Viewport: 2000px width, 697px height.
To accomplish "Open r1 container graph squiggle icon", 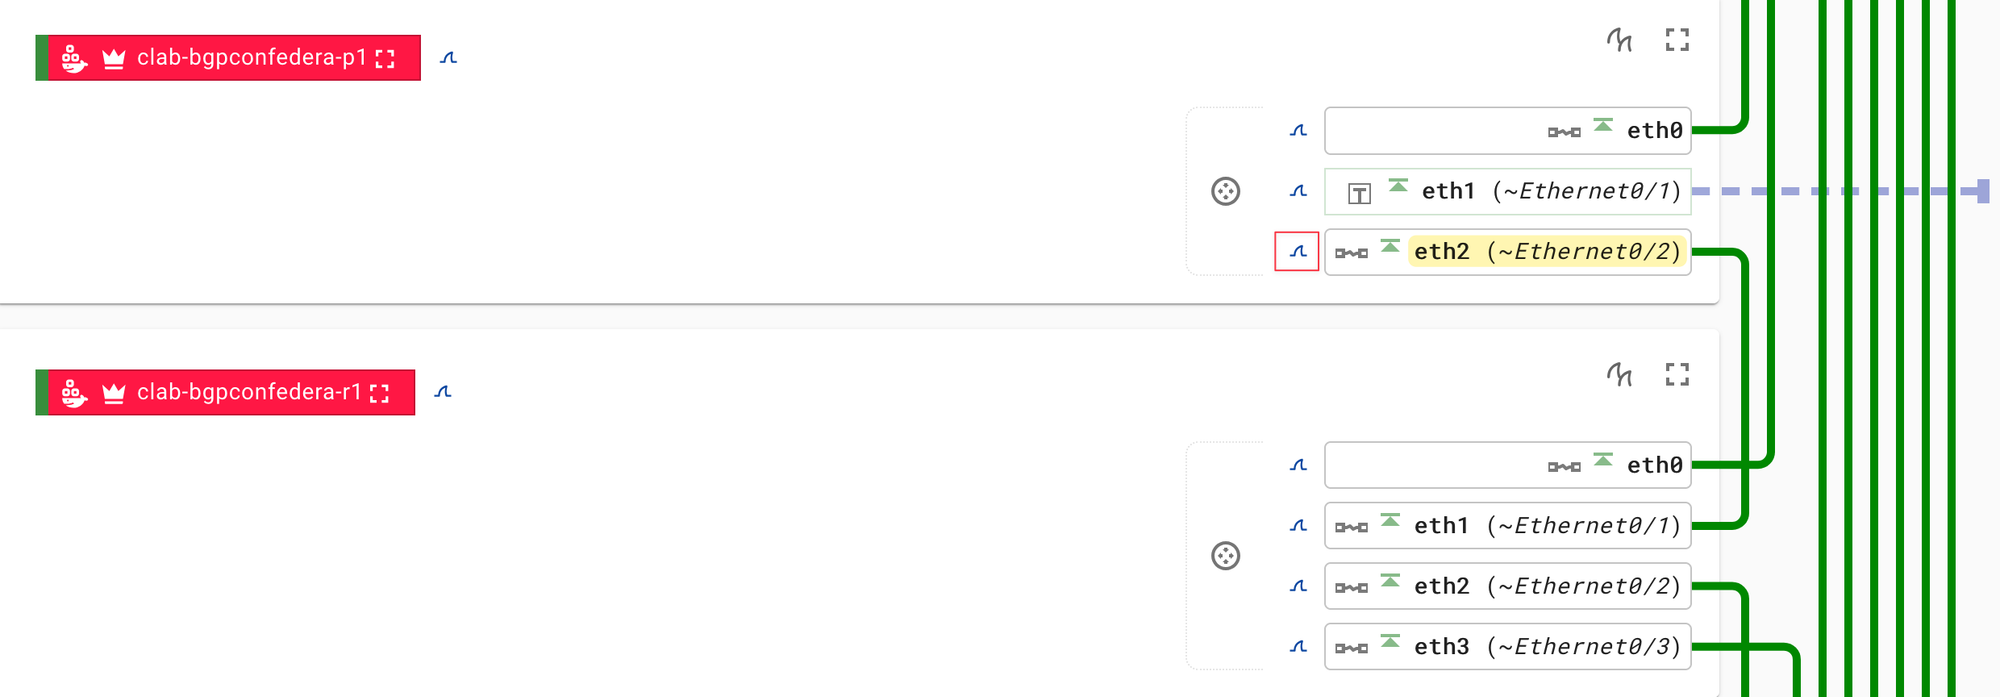I will pyautogui.click(x=1619, y=375).
